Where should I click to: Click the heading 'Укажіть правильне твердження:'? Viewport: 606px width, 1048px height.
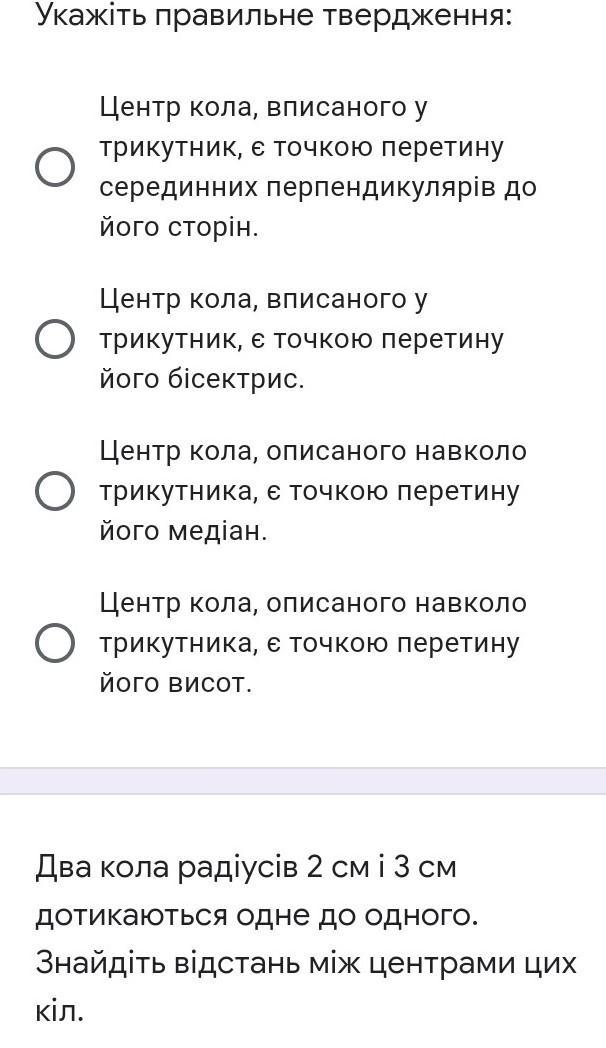[273, 15]
